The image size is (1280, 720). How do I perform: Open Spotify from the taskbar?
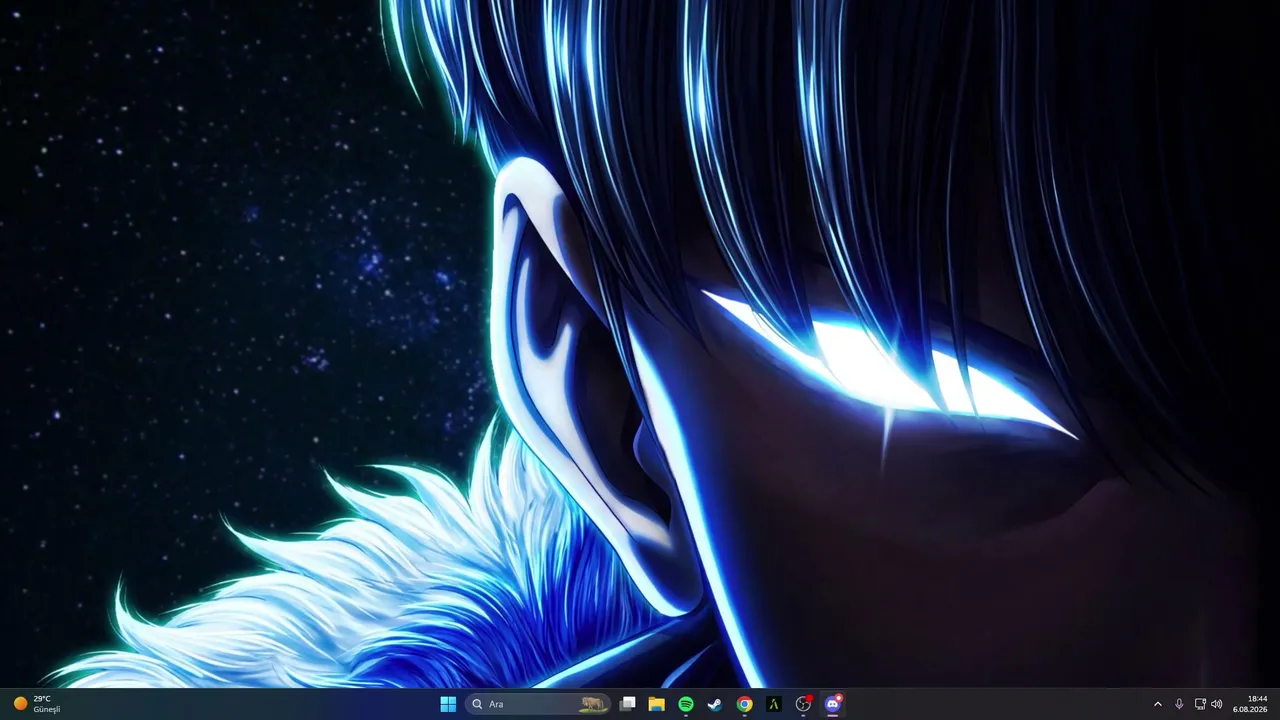coord(686,704)
